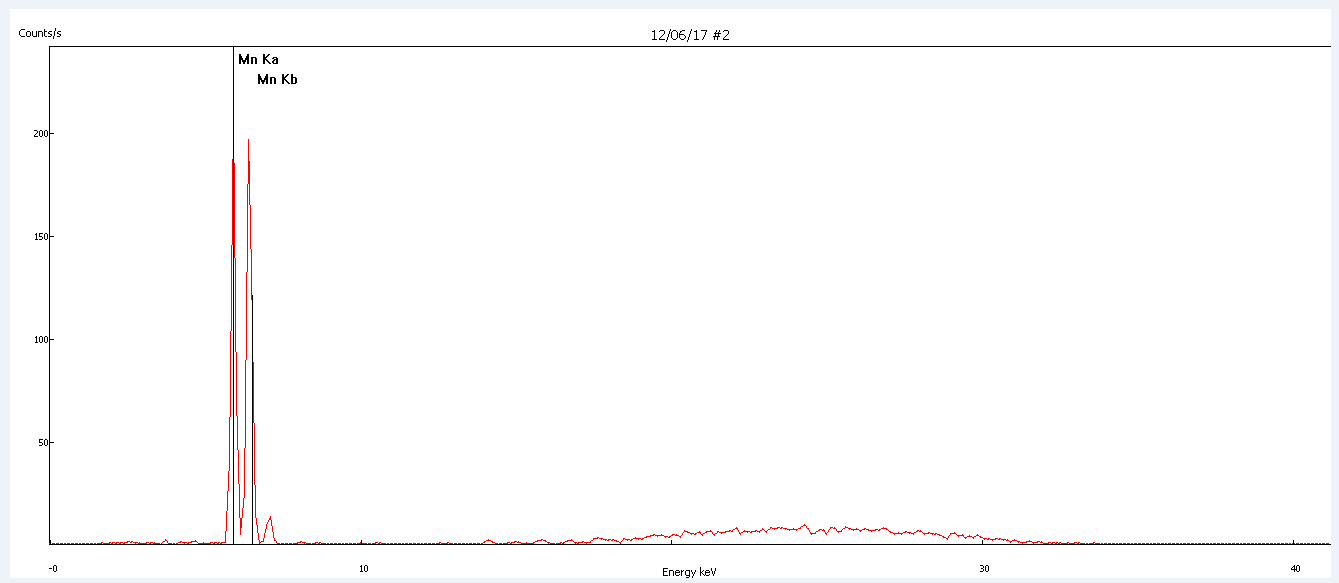This screenshot has width=1339, height=583.
Task: Click the 10 keV x-axis tick label
Action: (363, 568)
